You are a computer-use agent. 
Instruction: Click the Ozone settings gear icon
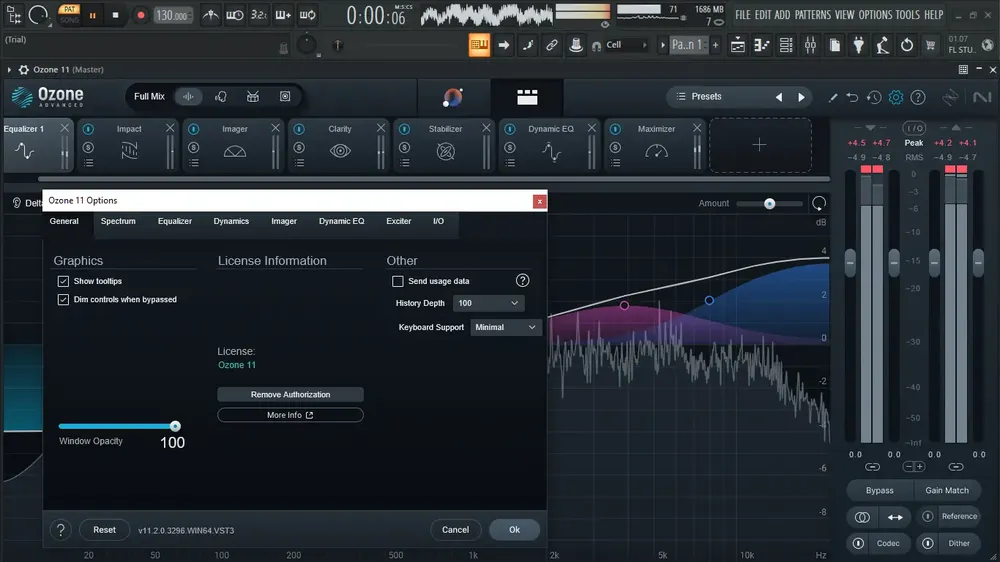click(x=896, y=97)
